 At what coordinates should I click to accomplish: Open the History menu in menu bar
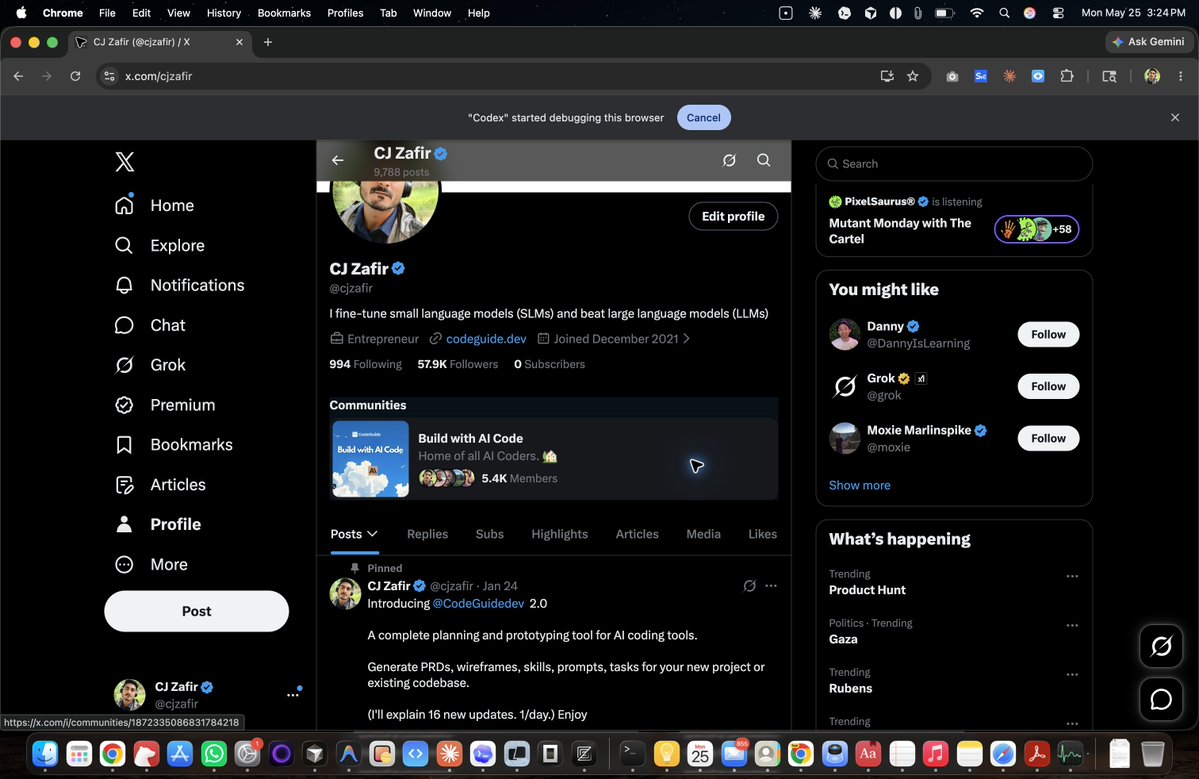[x=223, y=13]
